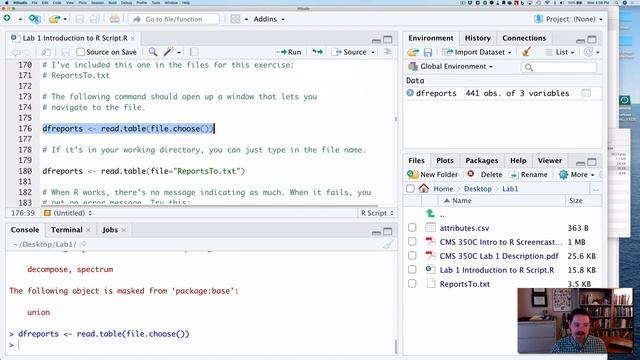Check the CMS 350C Intro to R Screencast checkbox

click(x=412, y=242)
